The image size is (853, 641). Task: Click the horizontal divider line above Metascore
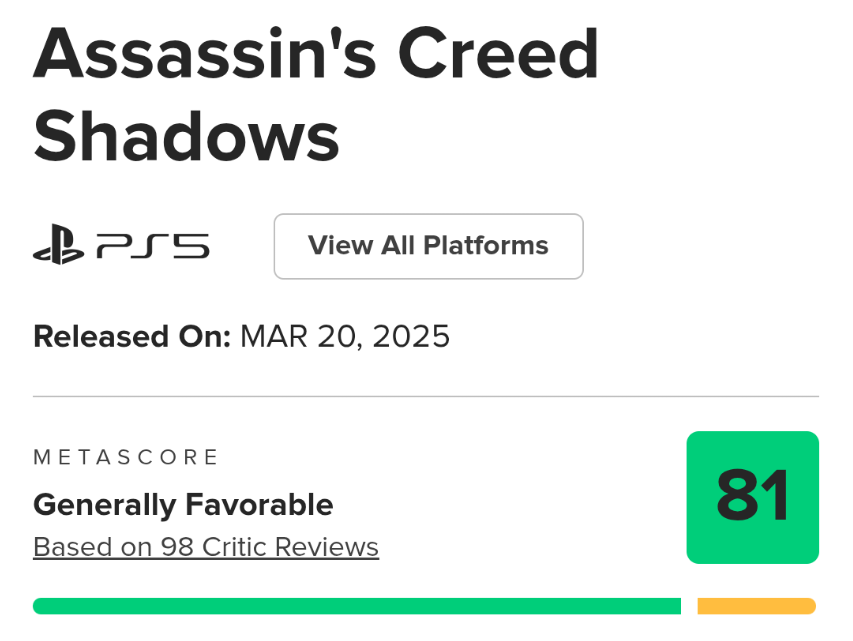click(426, 396)
